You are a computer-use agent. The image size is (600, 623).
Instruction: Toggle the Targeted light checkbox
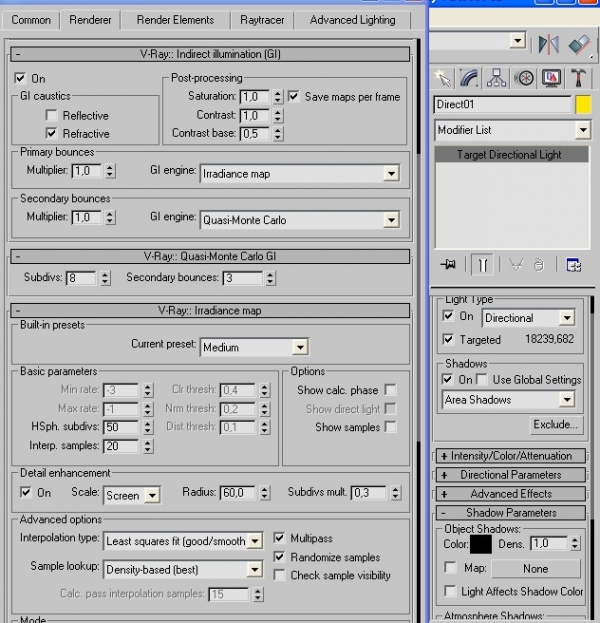coord(448,340)
